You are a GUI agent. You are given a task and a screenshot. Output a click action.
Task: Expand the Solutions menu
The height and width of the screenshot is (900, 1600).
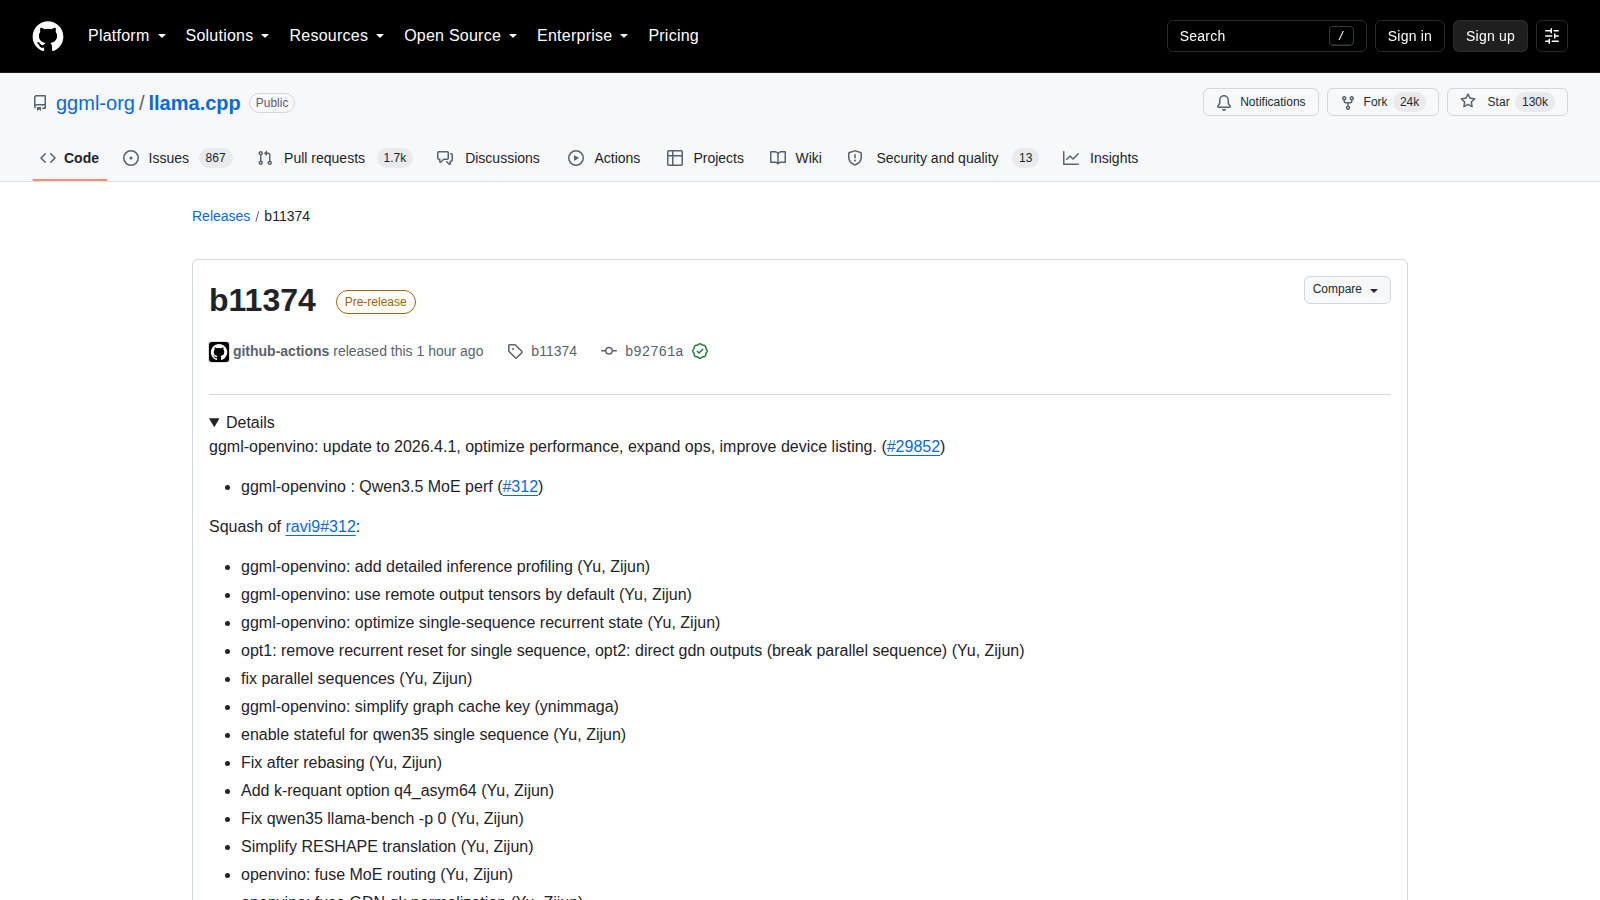227,36
